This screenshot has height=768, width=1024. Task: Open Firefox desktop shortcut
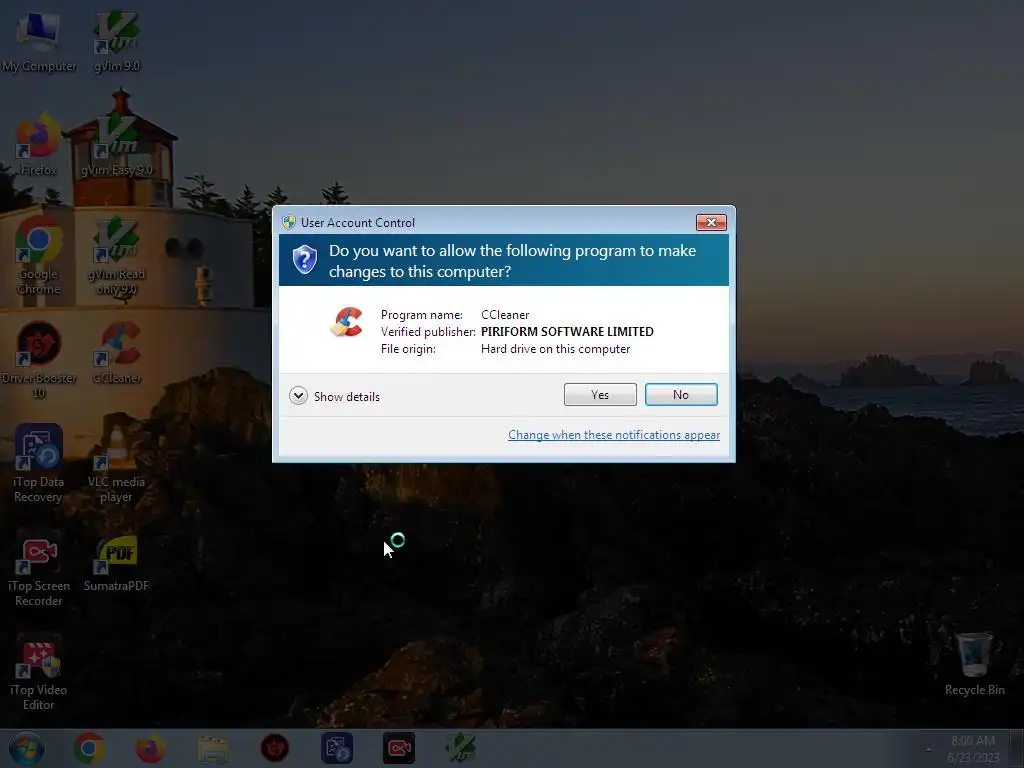(39, 145)
